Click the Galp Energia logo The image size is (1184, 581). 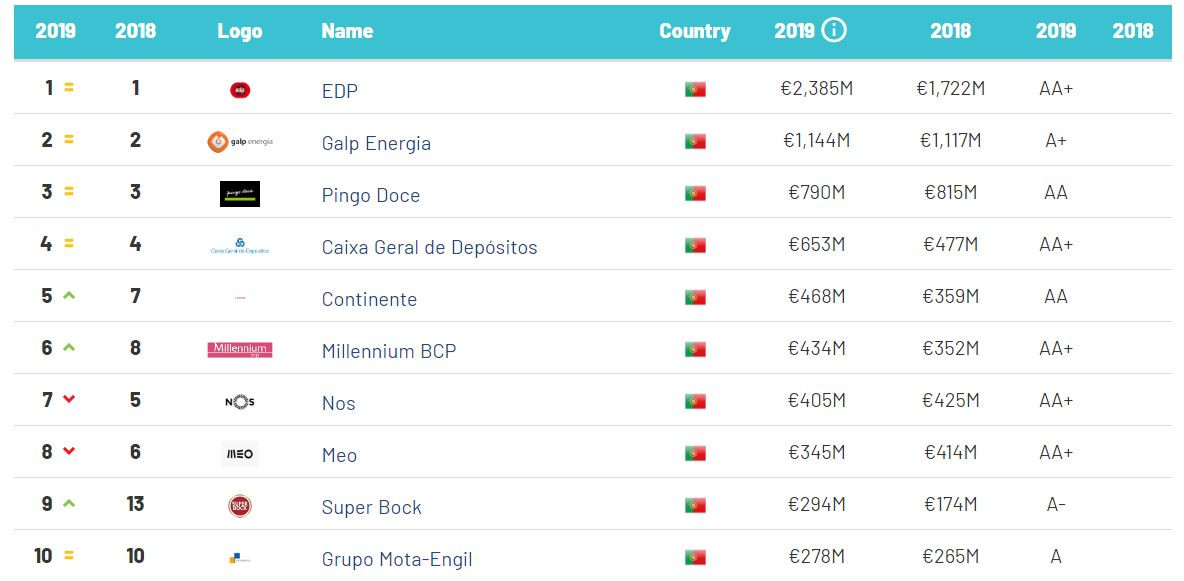[x=240, y=142]
